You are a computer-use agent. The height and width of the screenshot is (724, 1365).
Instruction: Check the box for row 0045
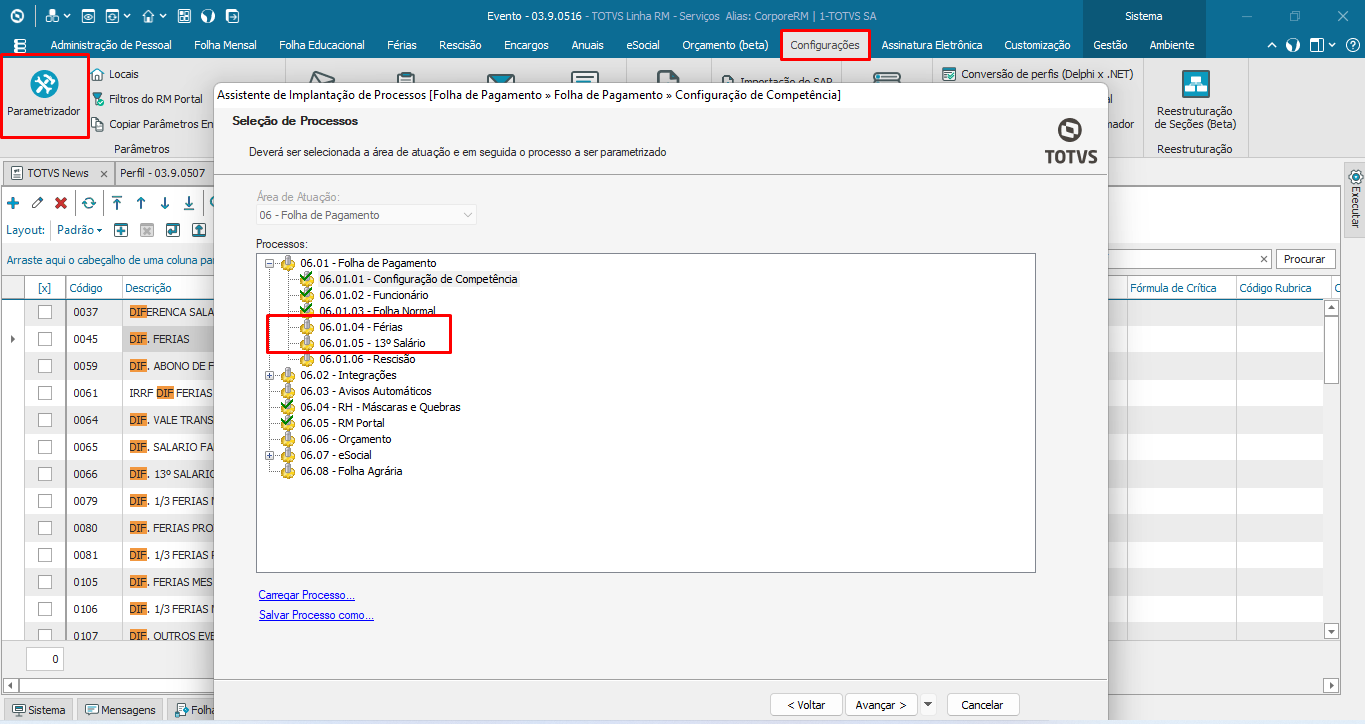coord(45,339)
